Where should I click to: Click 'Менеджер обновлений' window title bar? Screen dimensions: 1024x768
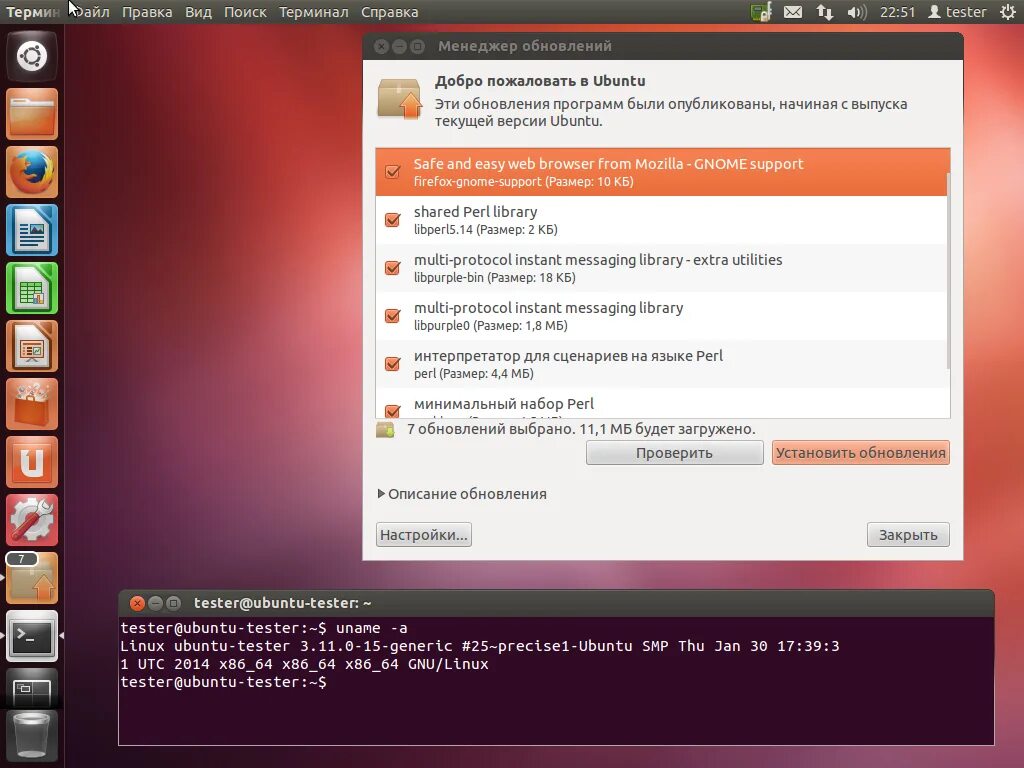point(663,46)
